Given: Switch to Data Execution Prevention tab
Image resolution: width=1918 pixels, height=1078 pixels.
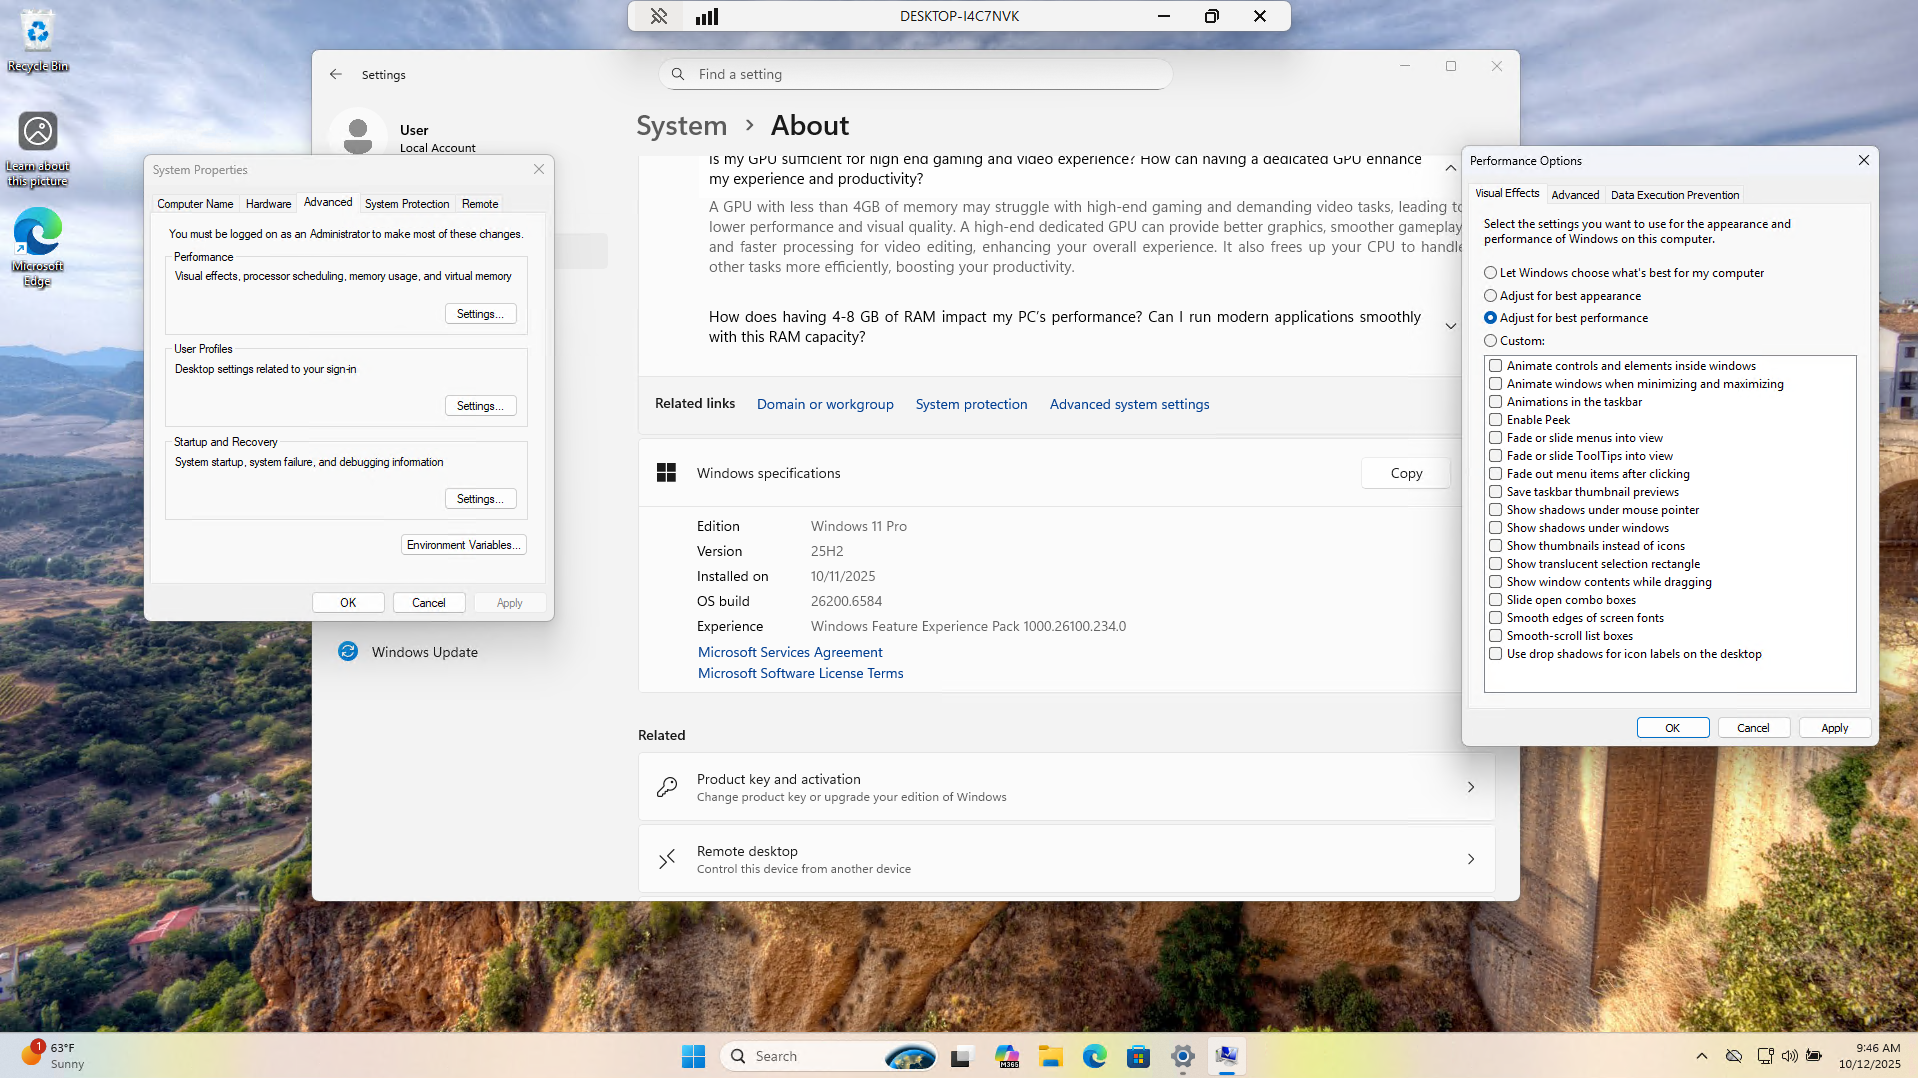Looking at the screenshot, I should click(1674, 195).
